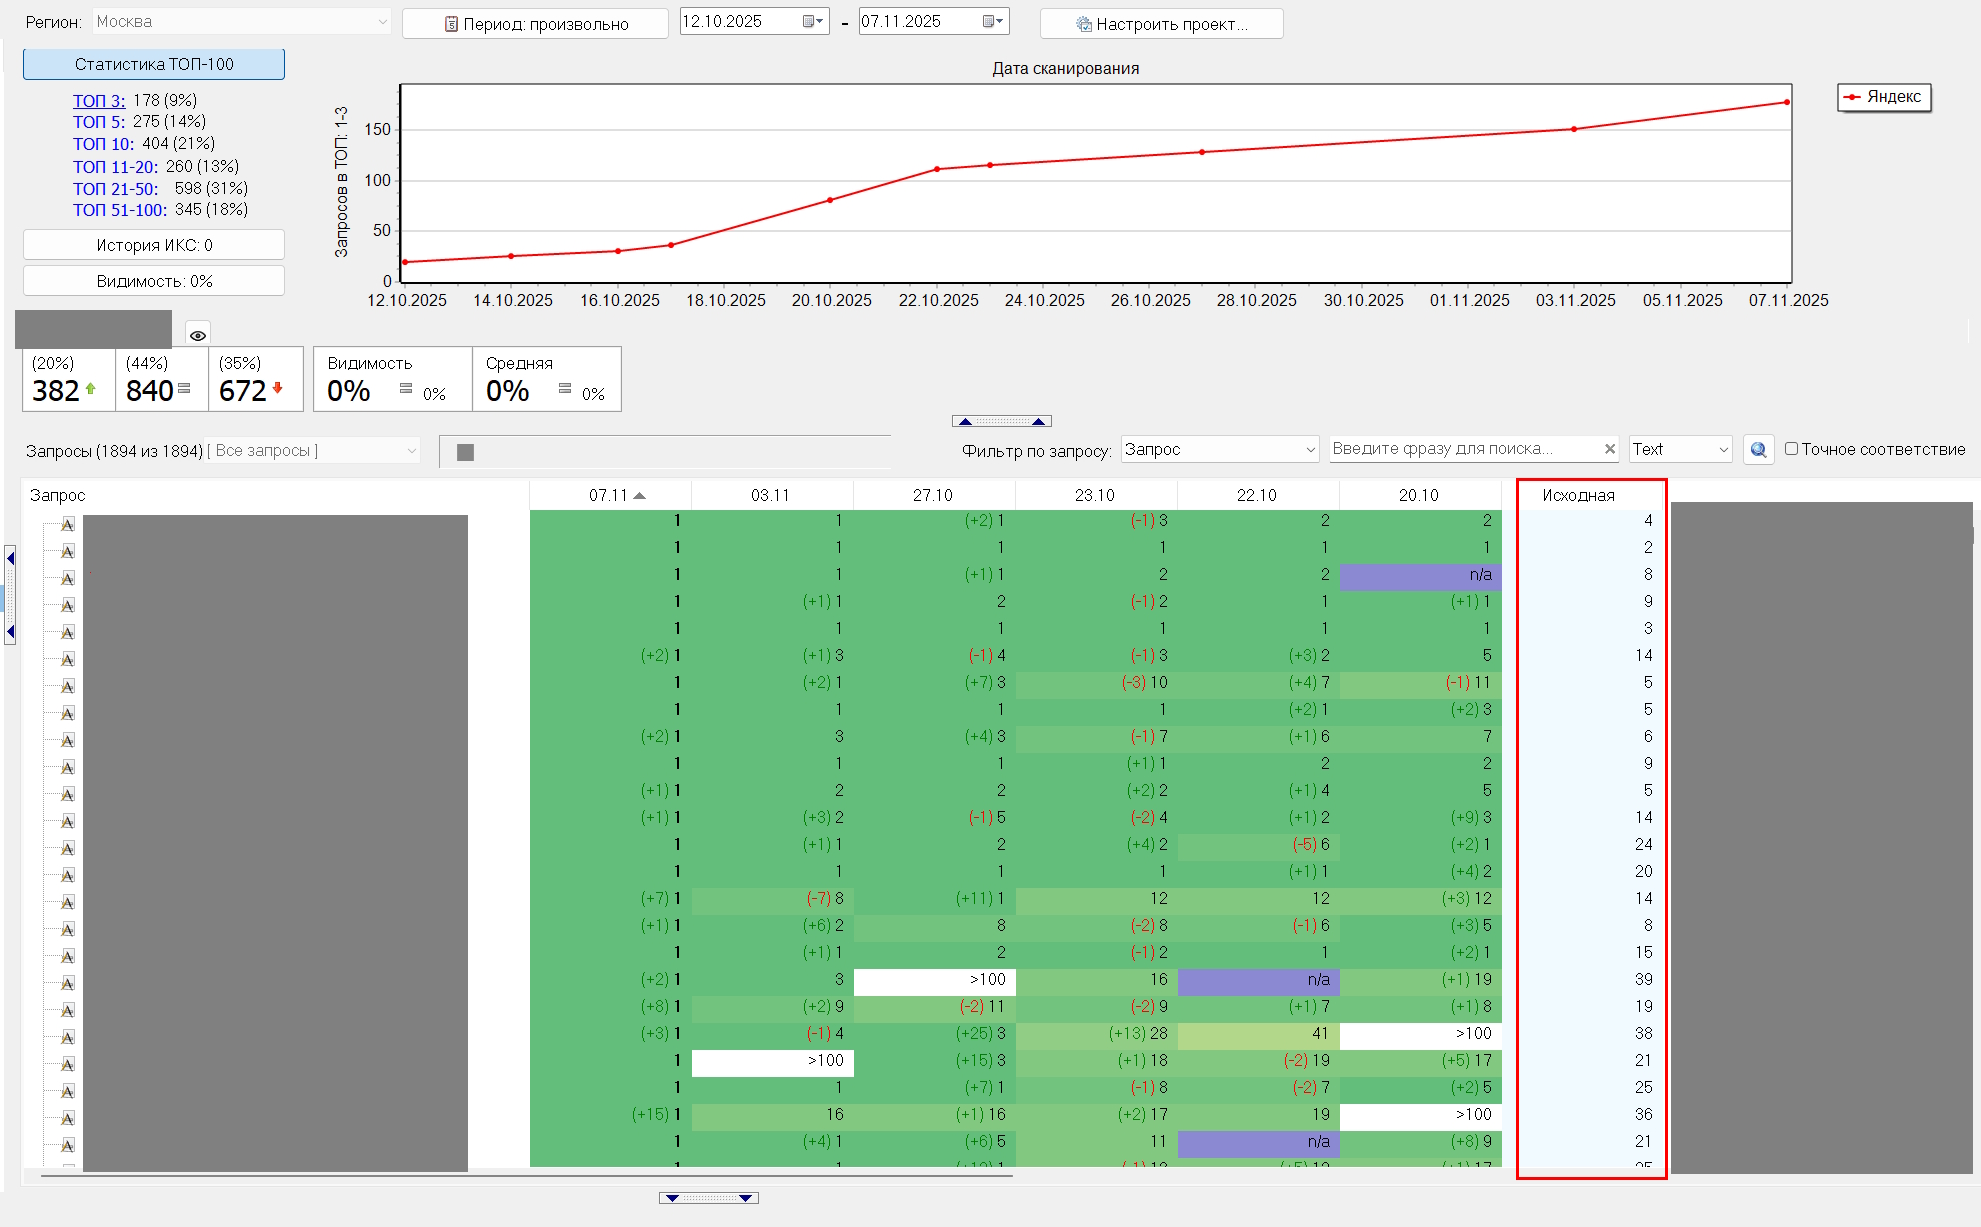
Task: Open the Text match mode dropdown
Action: coord(1680,450)
